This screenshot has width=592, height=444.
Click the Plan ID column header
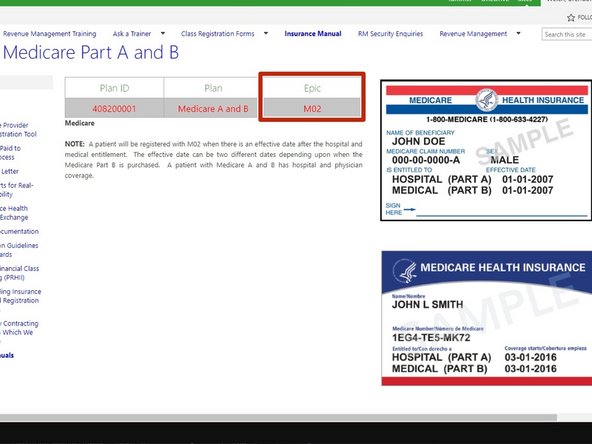pyautogui.click(x=114, y=88)
